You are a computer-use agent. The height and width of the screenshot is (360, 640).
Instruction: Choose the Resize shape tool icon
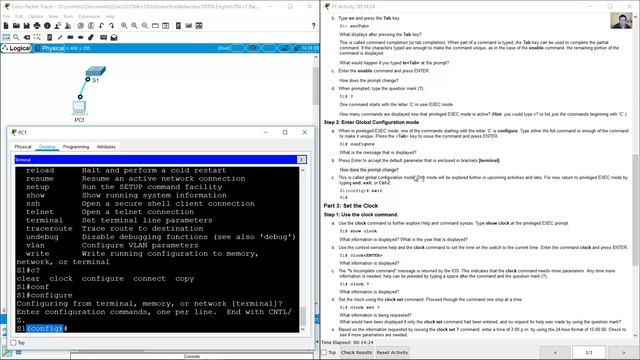coord(37,37)
